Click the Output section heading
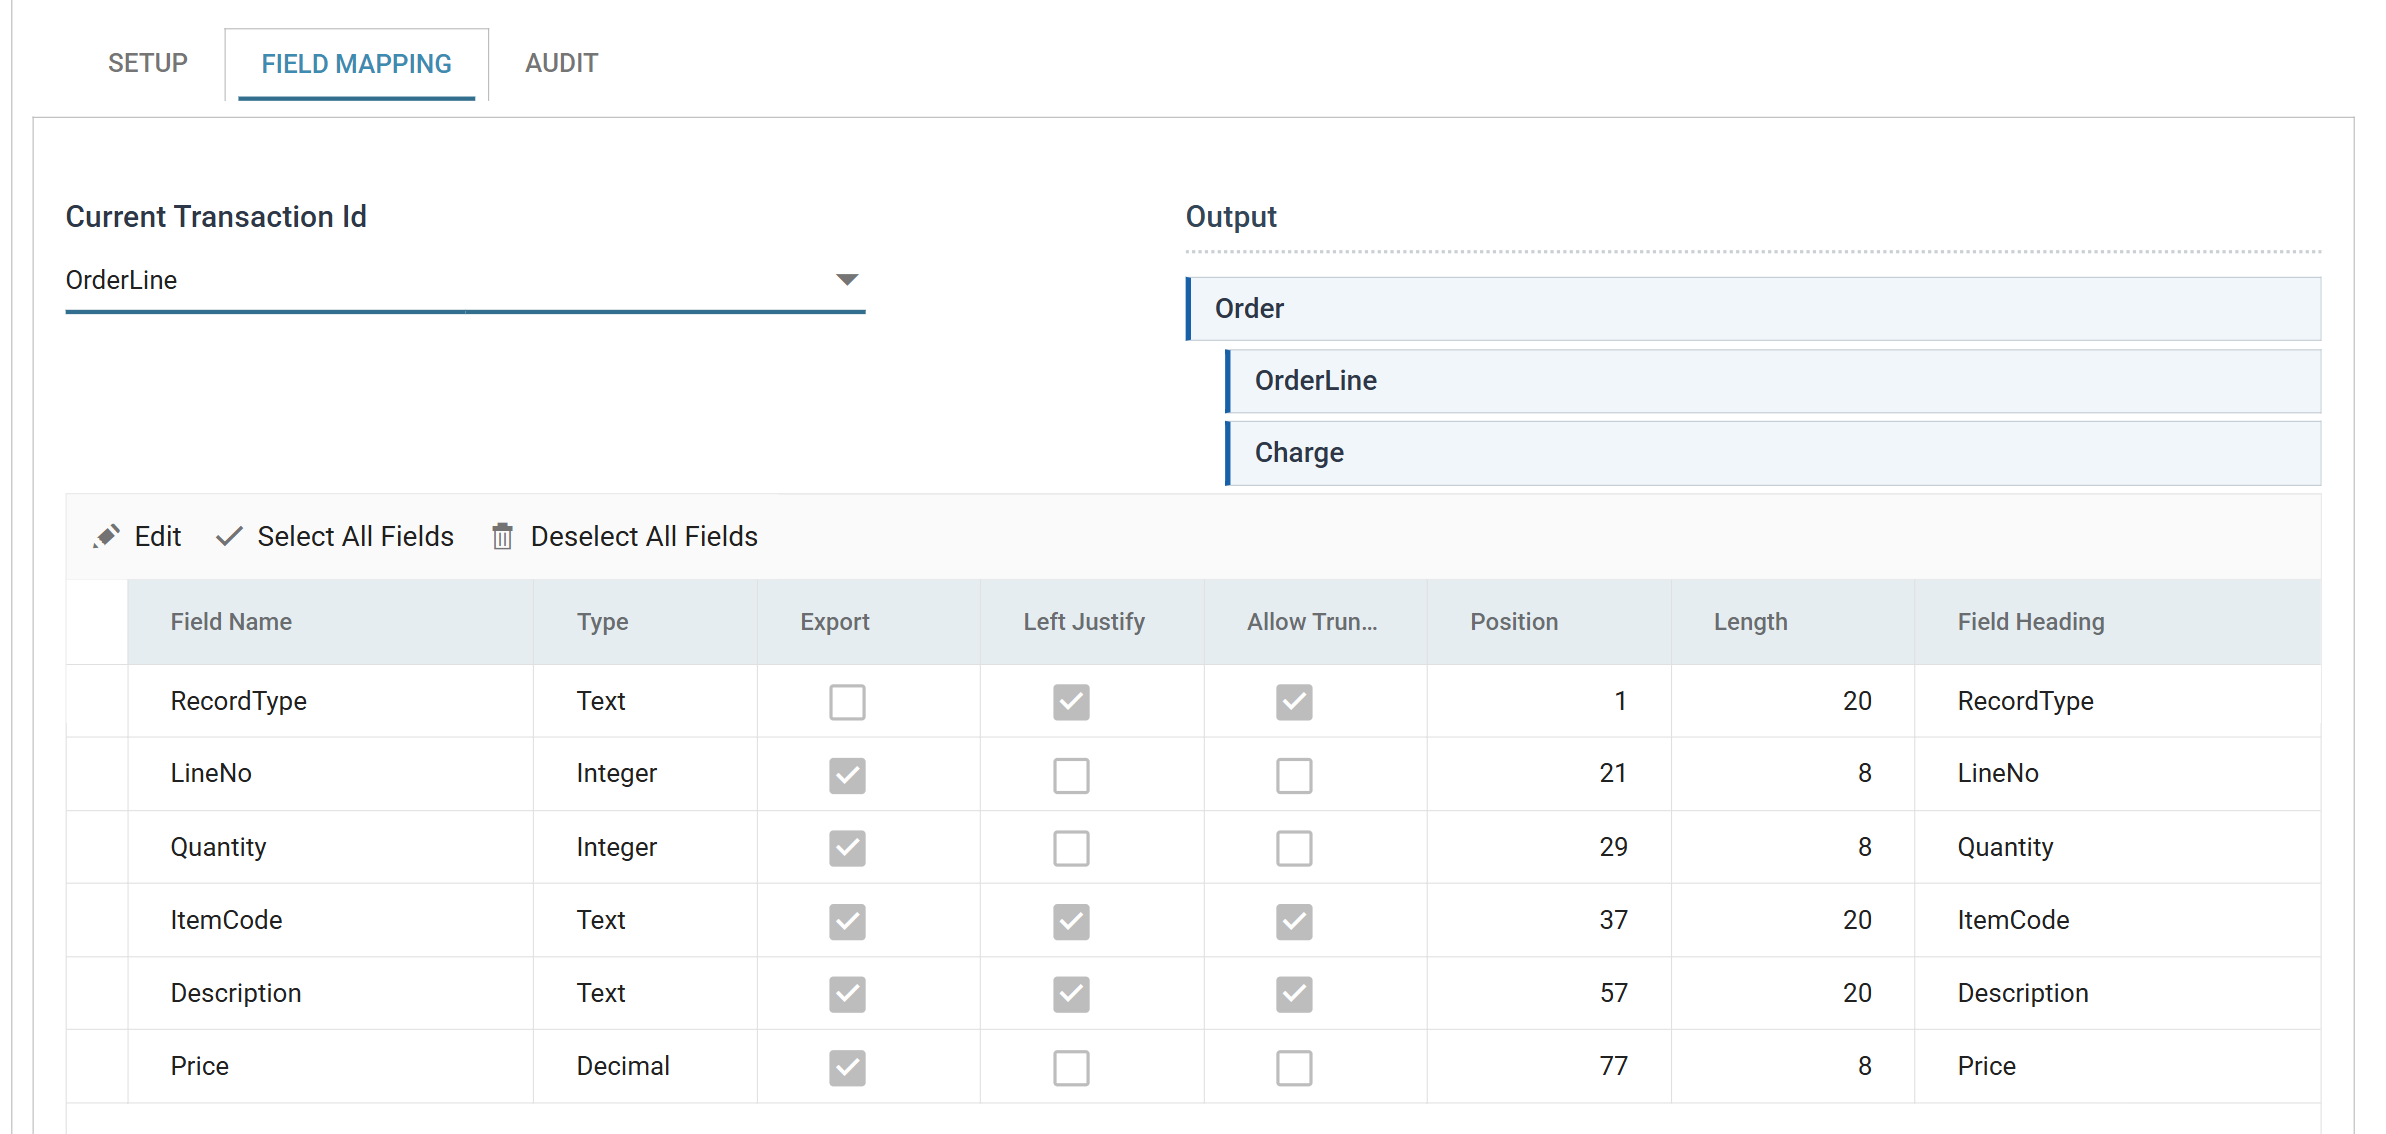This screenshot has width=2386, height=1134. pos(1231,217)
